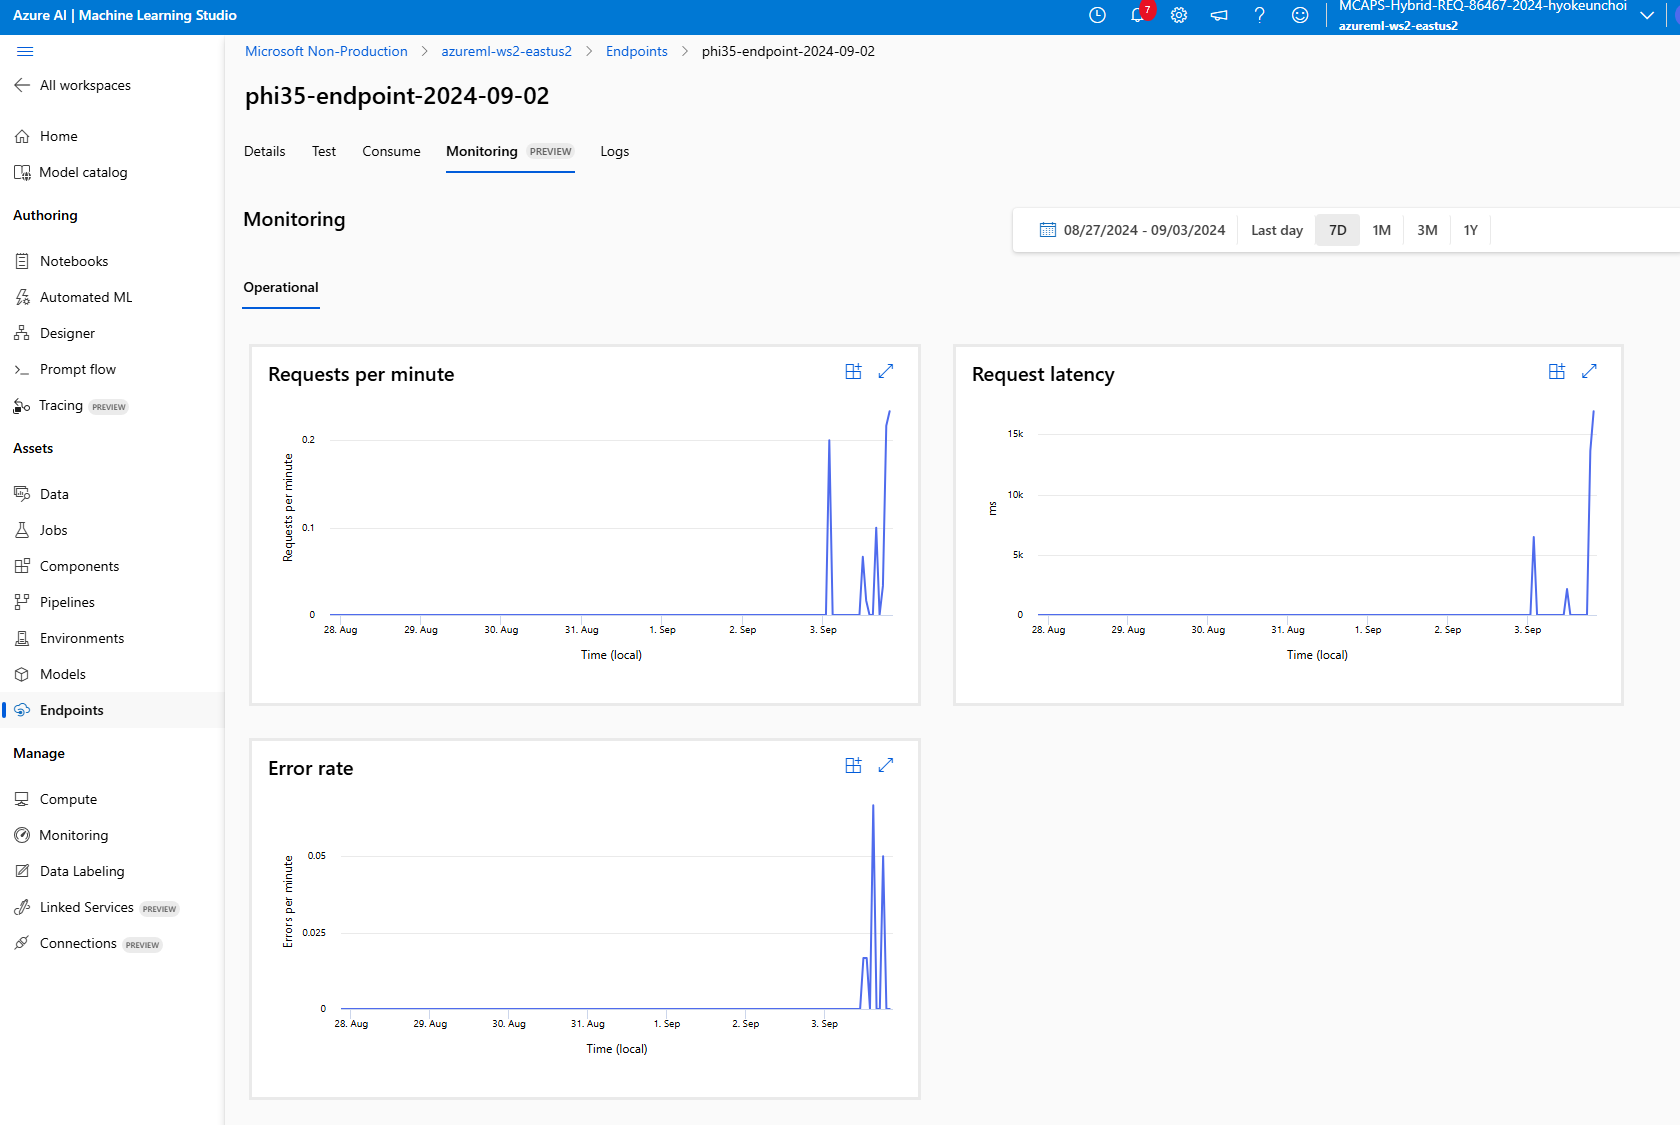The height and width of the screenshot is (1125, 1680).
Task: Open Pipelines in sidebar
Action: point(54,602)
